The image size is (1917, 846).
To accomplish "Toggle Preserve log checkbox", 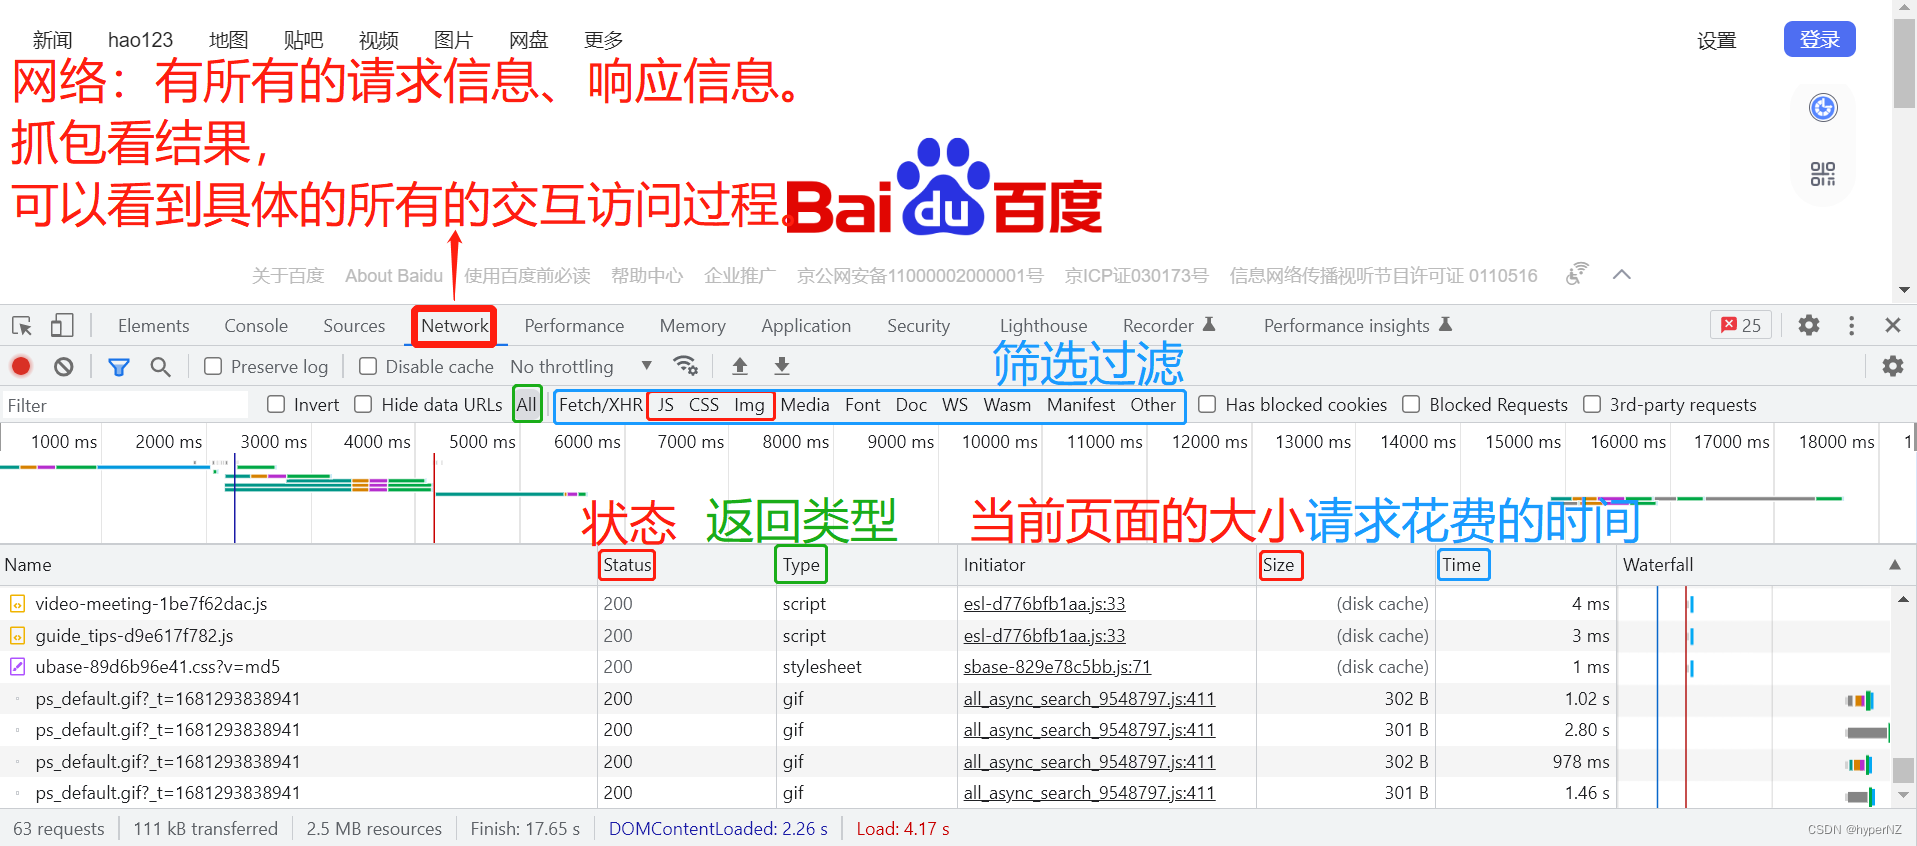I will (213, 367).
